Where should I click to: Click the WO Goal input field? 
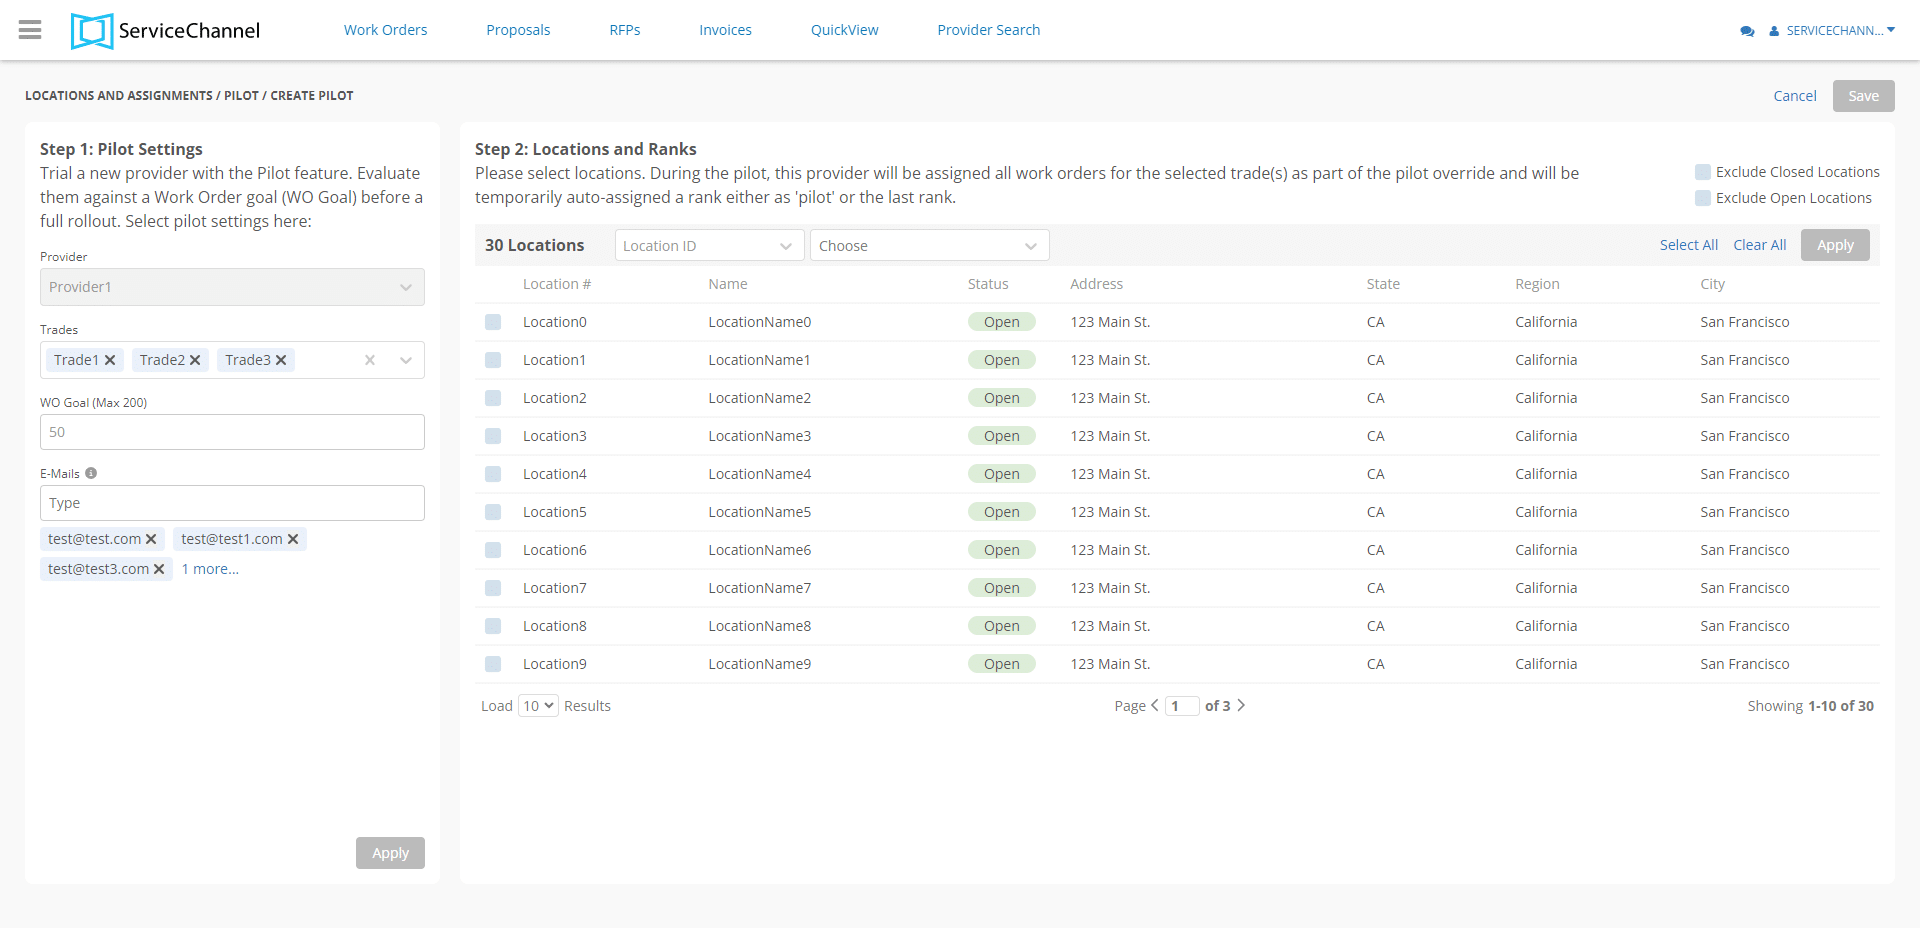(232, 432)
